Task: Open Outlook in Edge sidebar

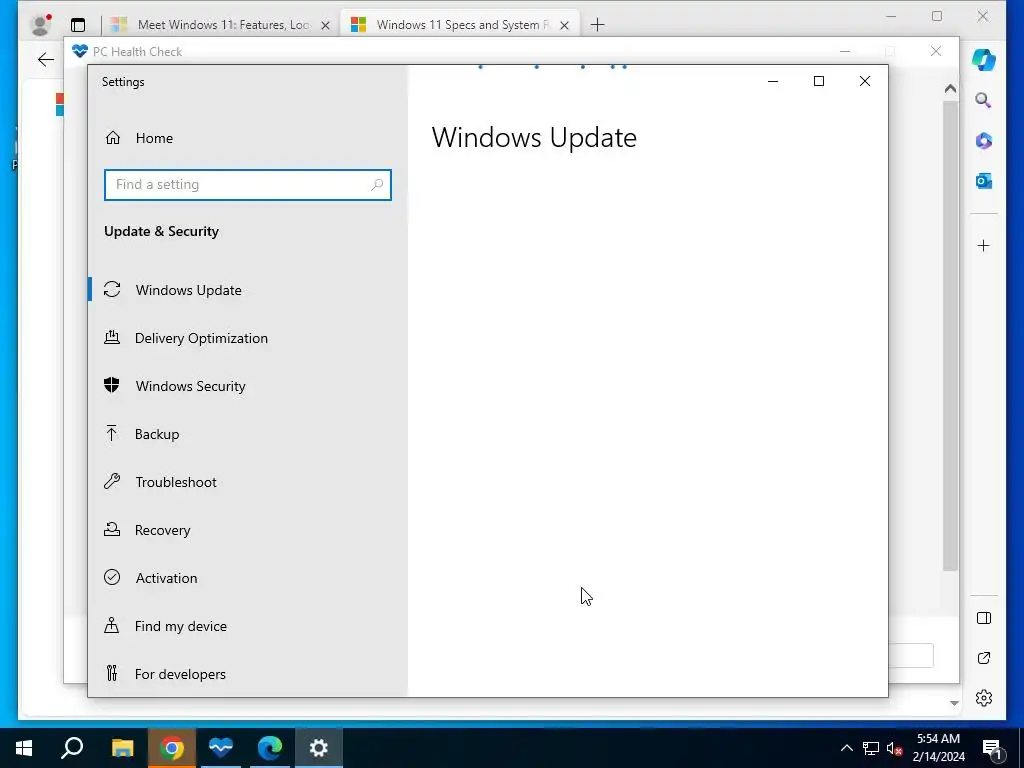Action: click(984, 181)
